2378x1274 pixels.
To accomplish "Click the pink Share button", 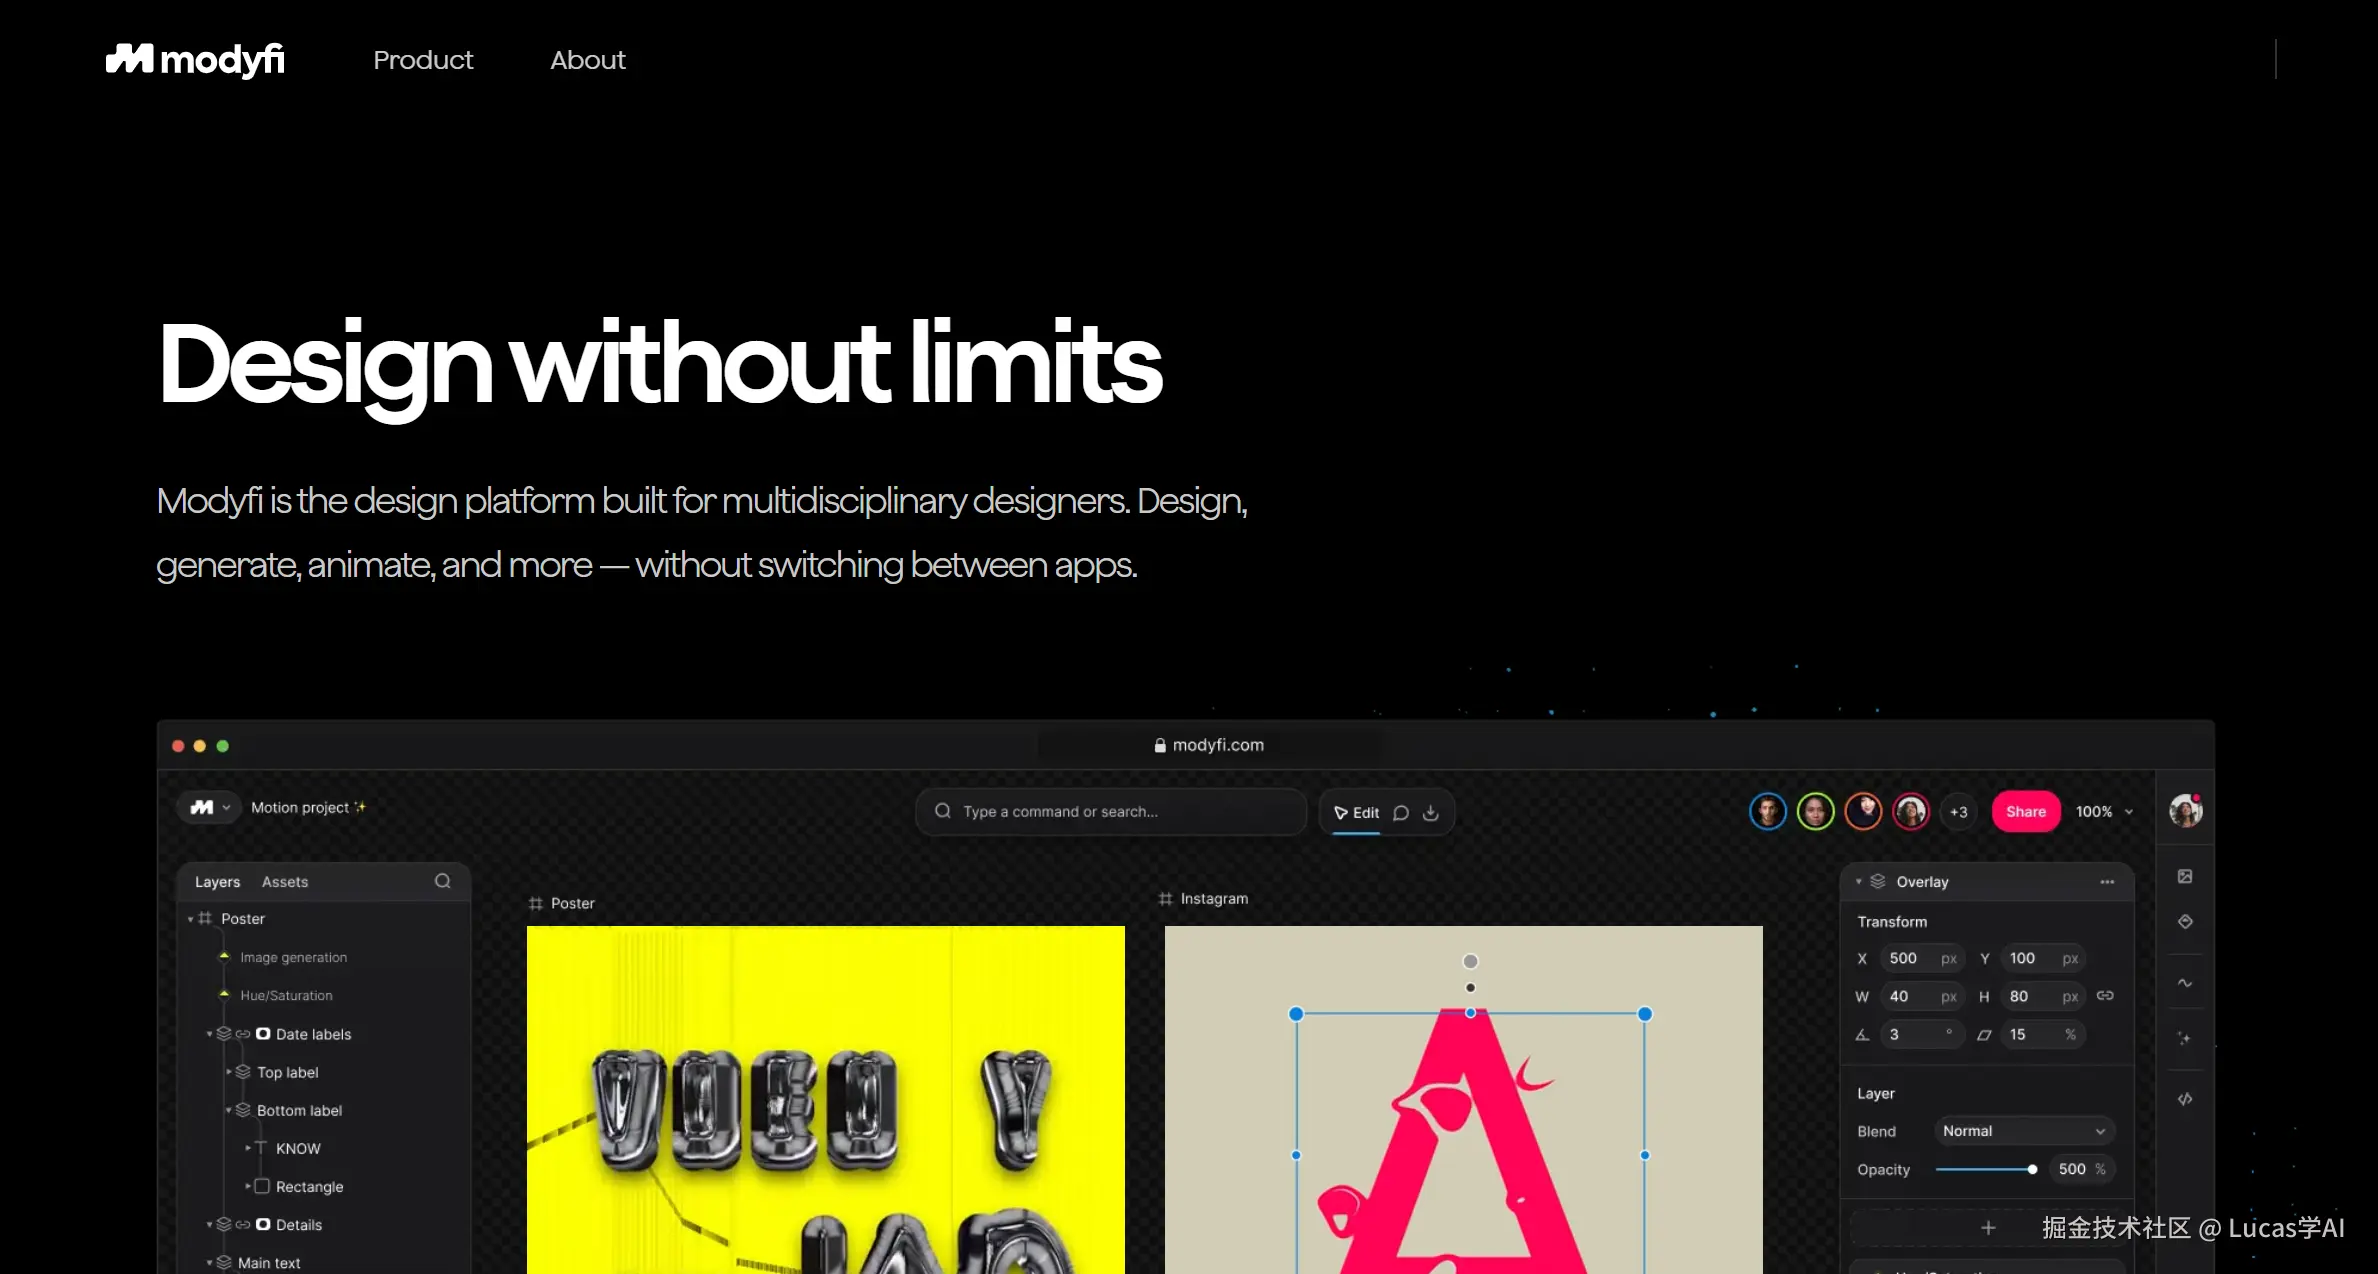I will [2026, 812].
